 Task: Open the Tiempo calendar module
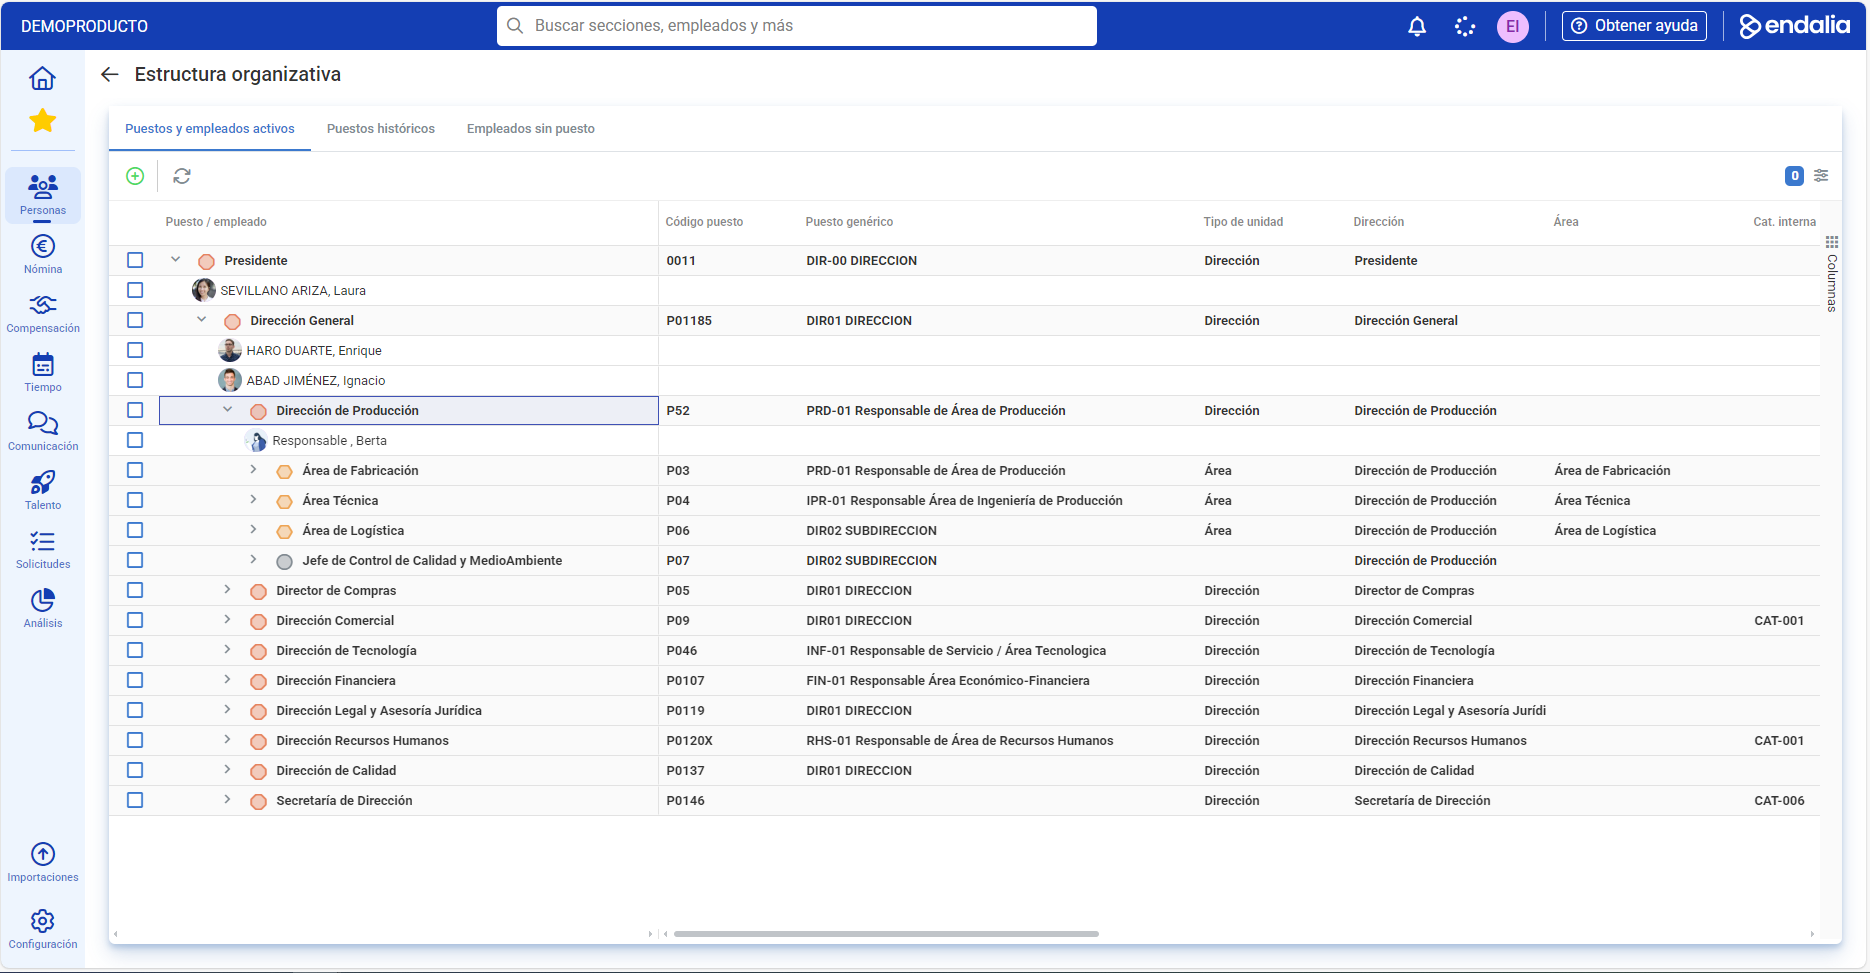pos(43,372)
